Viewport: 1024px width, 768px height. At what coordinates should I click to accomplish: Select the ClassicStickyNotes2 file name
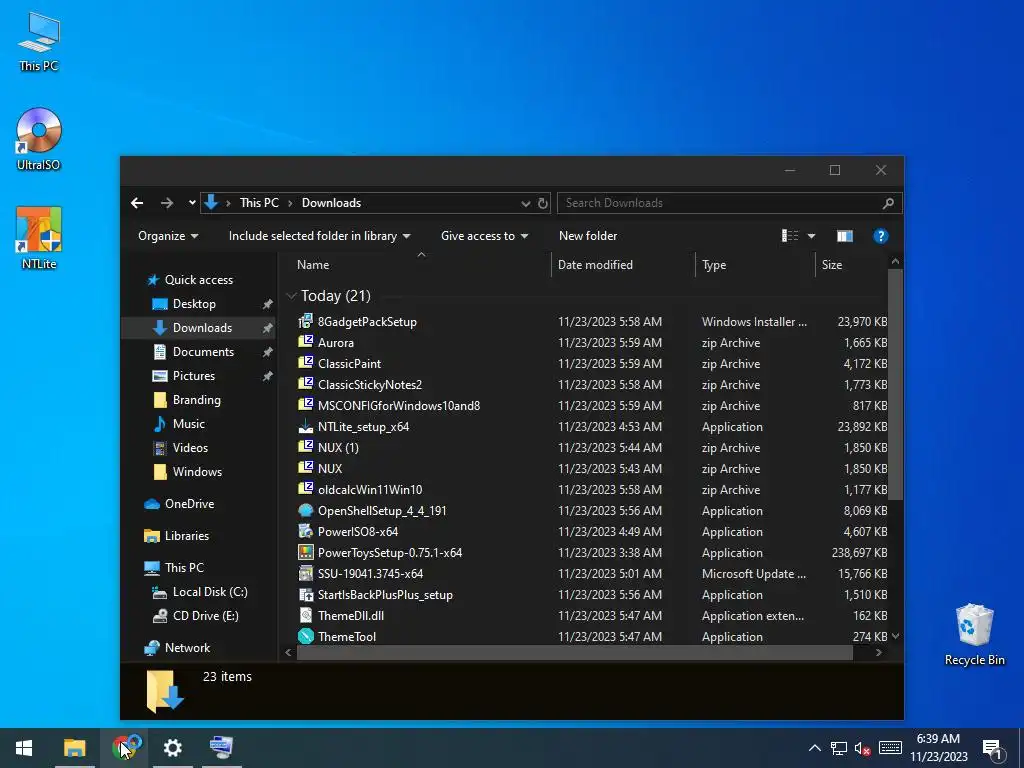[x=370, y=385]
